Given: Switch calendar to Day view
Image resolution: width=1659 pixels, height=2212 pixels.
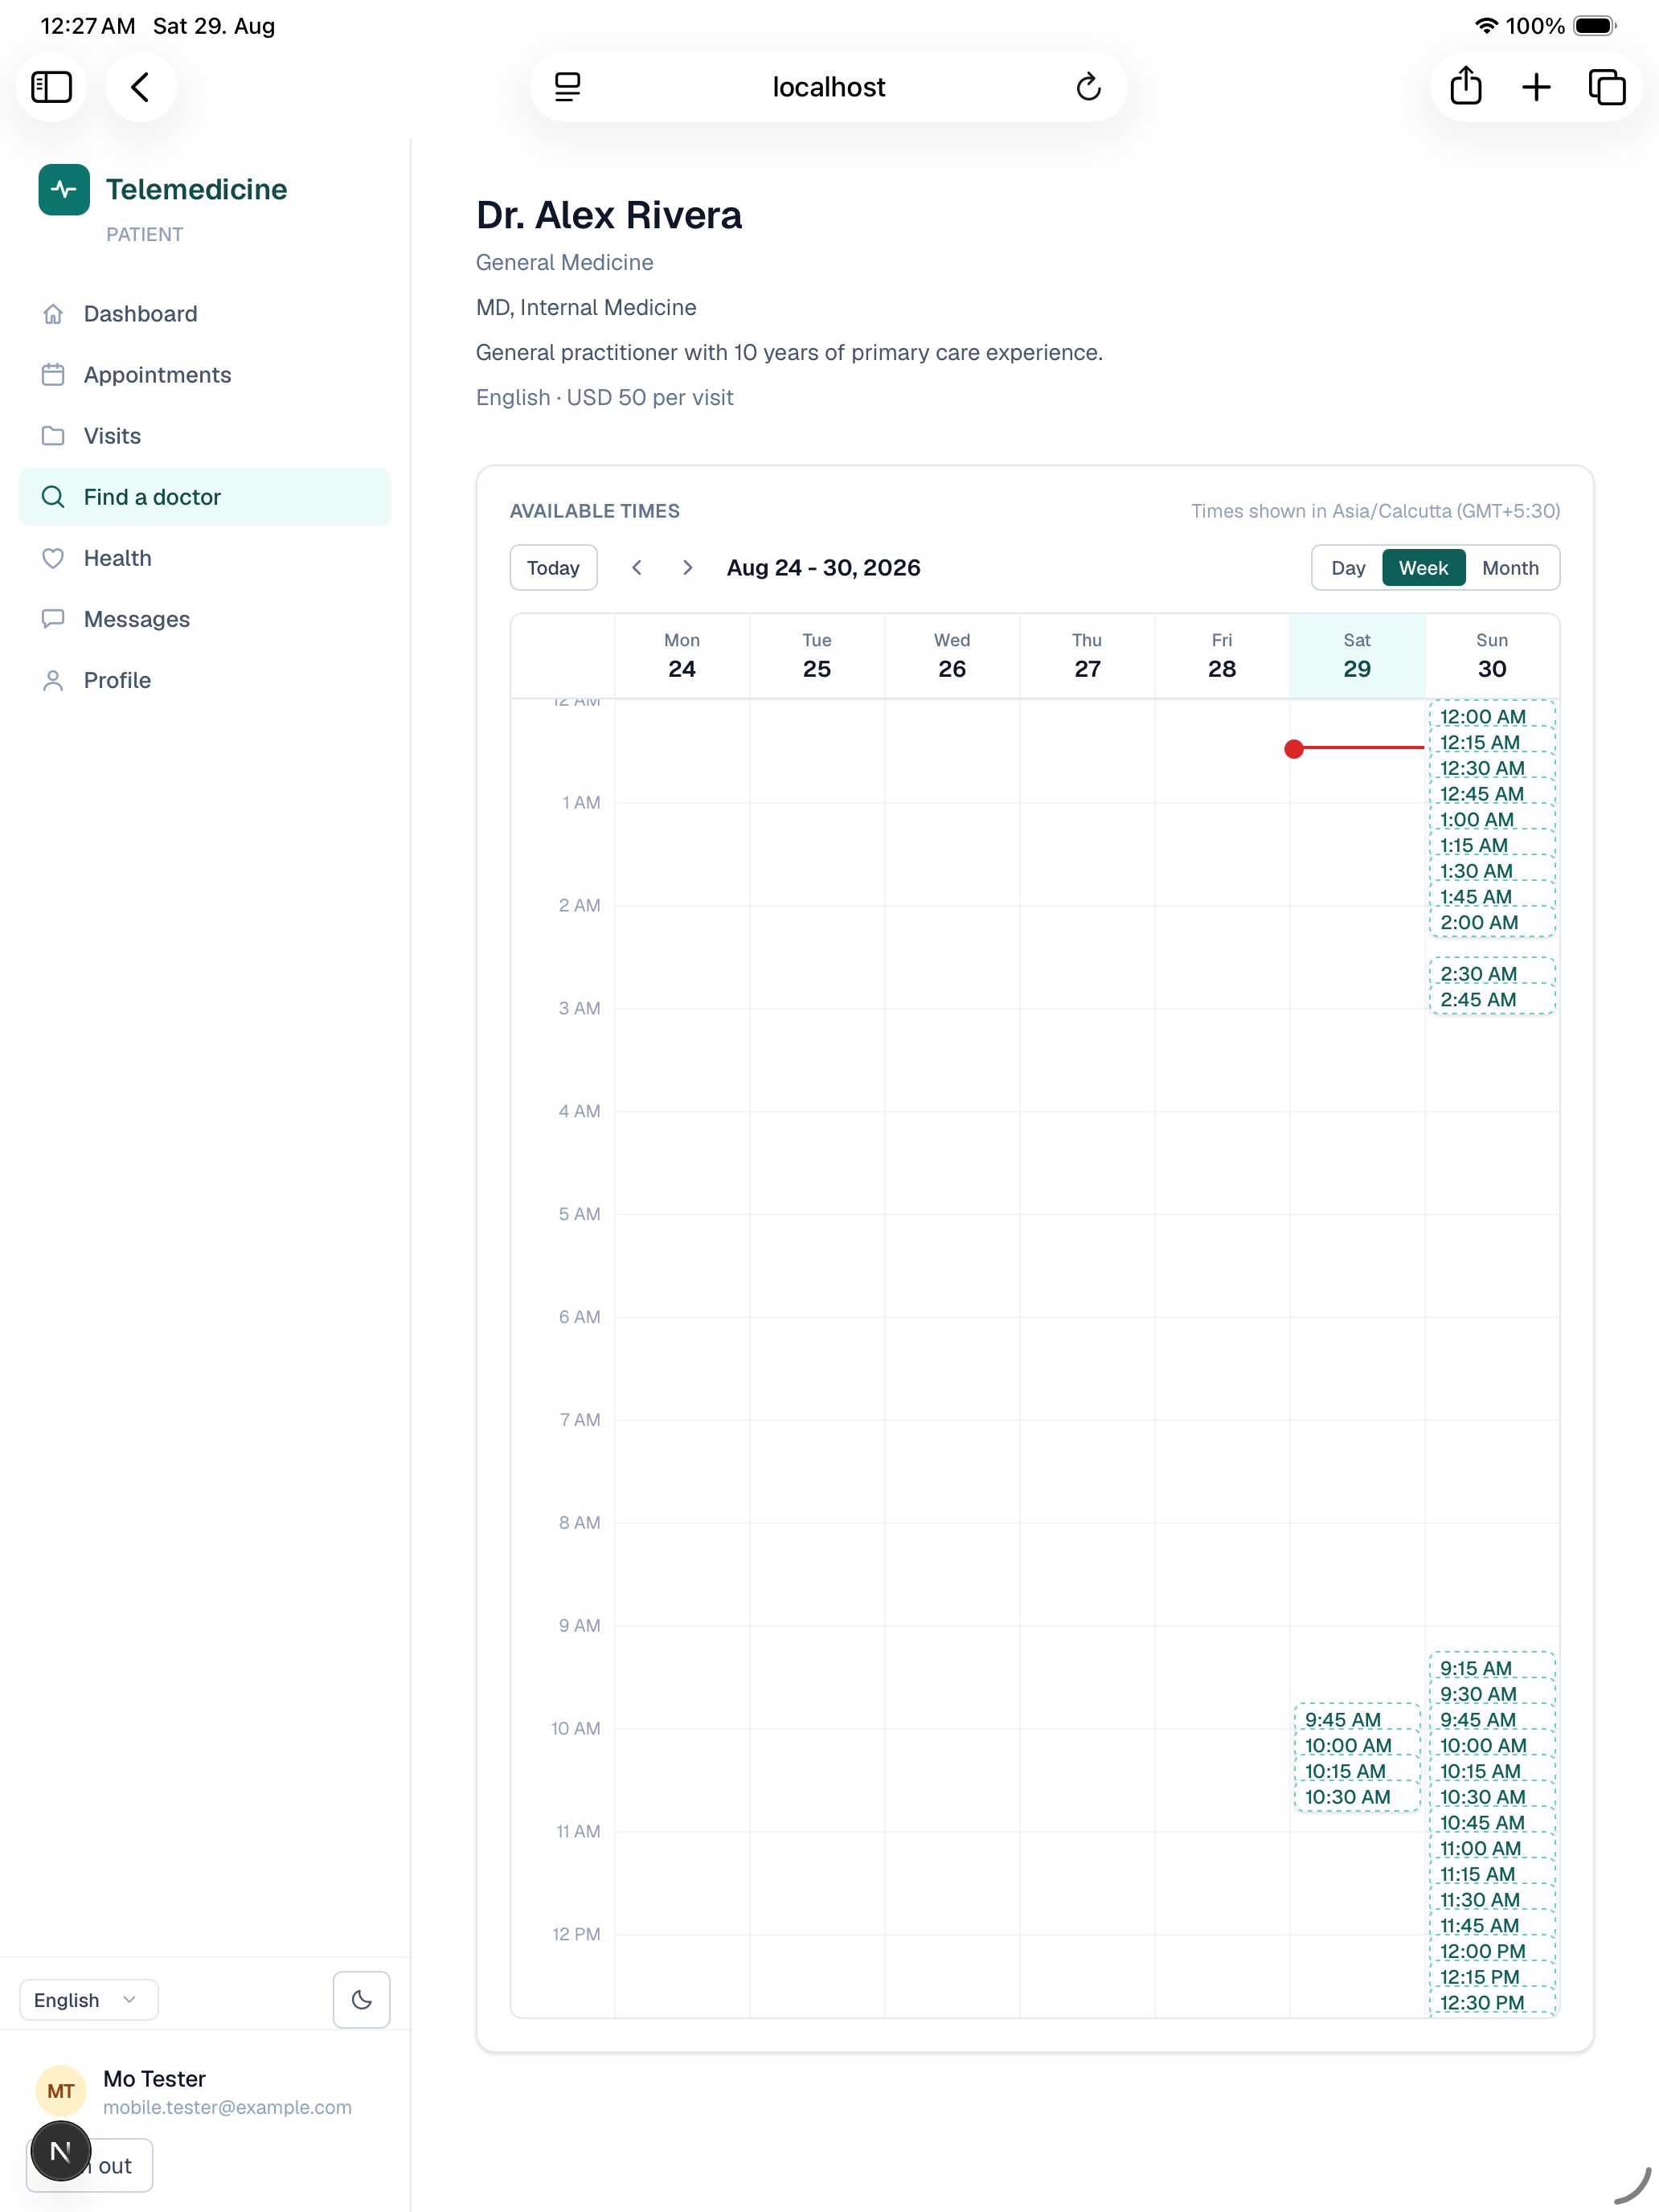Looking at the screenshot, I should click(1348, 568).
